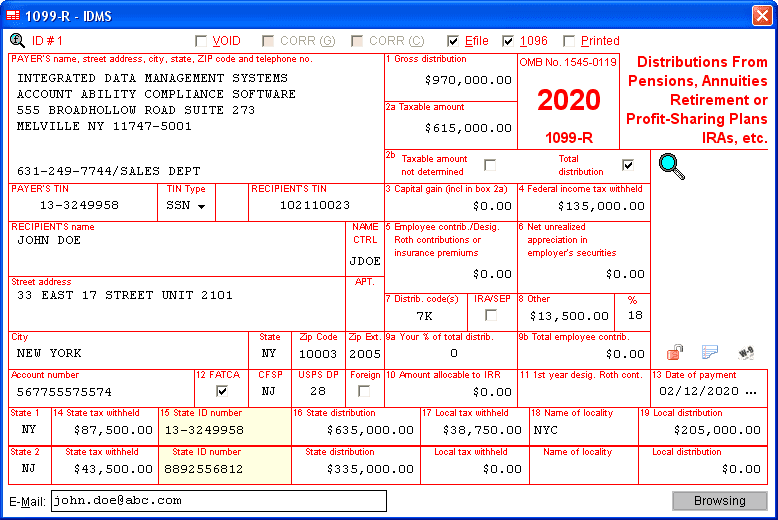Check the Foreign address checkbox
The width and height of the screenshot is (778, 520).
(364, 391)
